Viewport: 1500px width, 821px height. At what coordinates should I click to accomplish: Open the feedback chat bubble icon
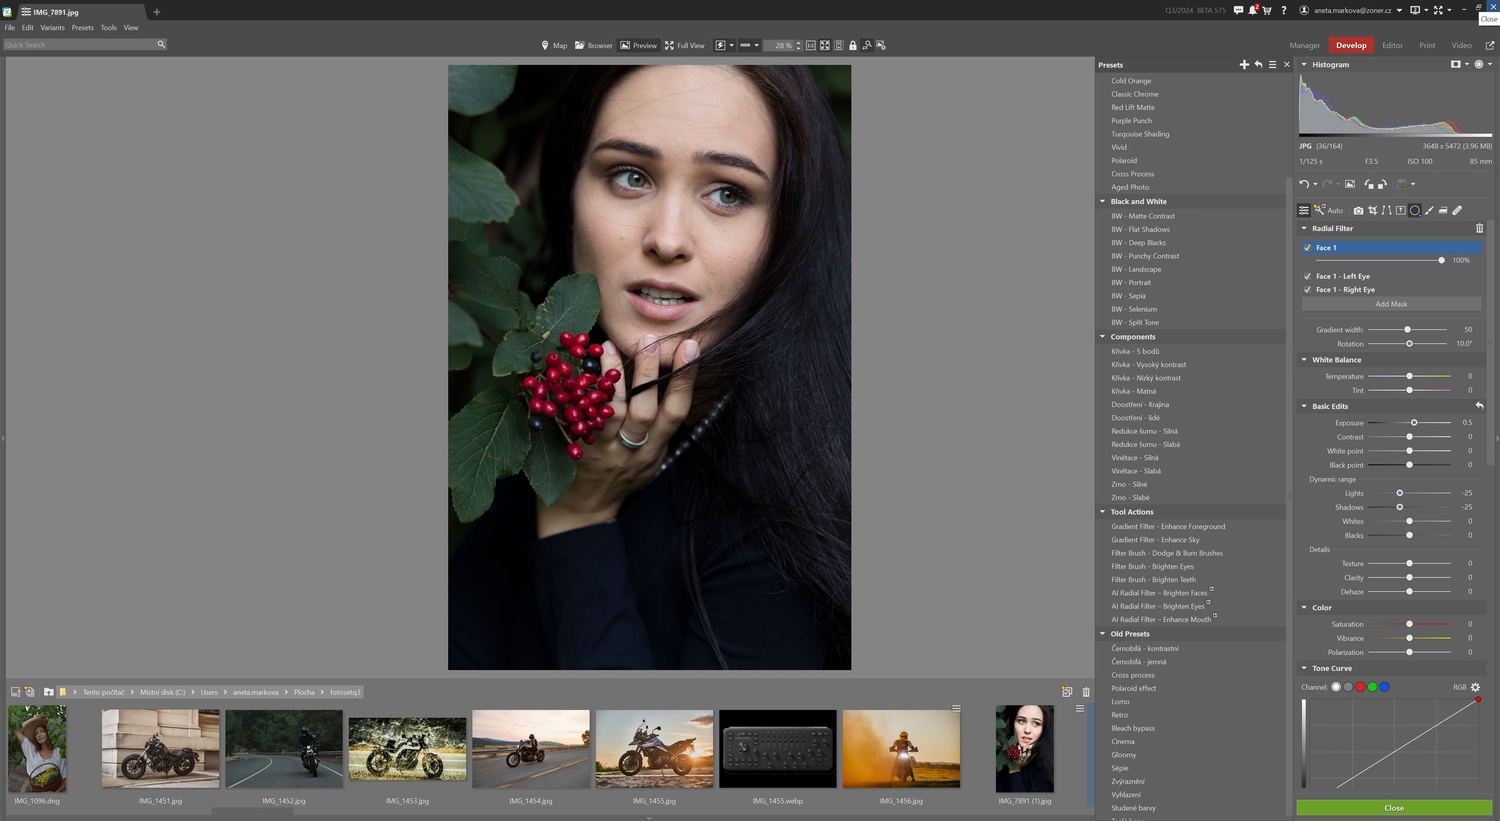(x=1238, y=10)
